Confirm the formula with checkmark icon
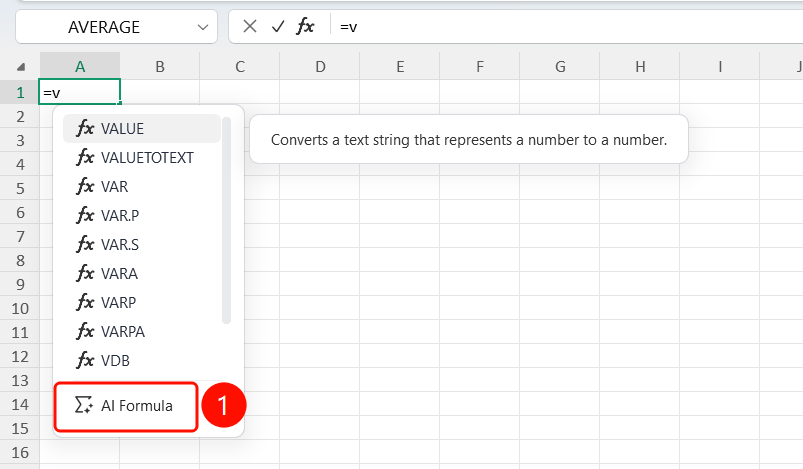 point(278,26)
